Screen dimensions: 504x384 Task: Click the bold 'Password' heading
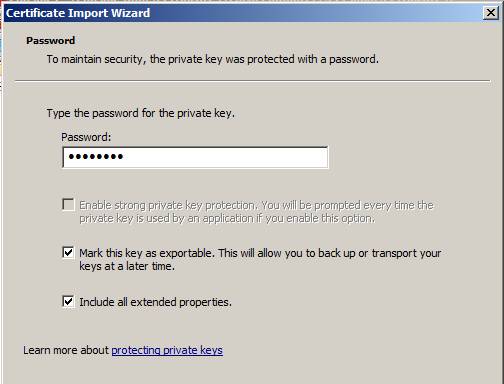point(51,41)
